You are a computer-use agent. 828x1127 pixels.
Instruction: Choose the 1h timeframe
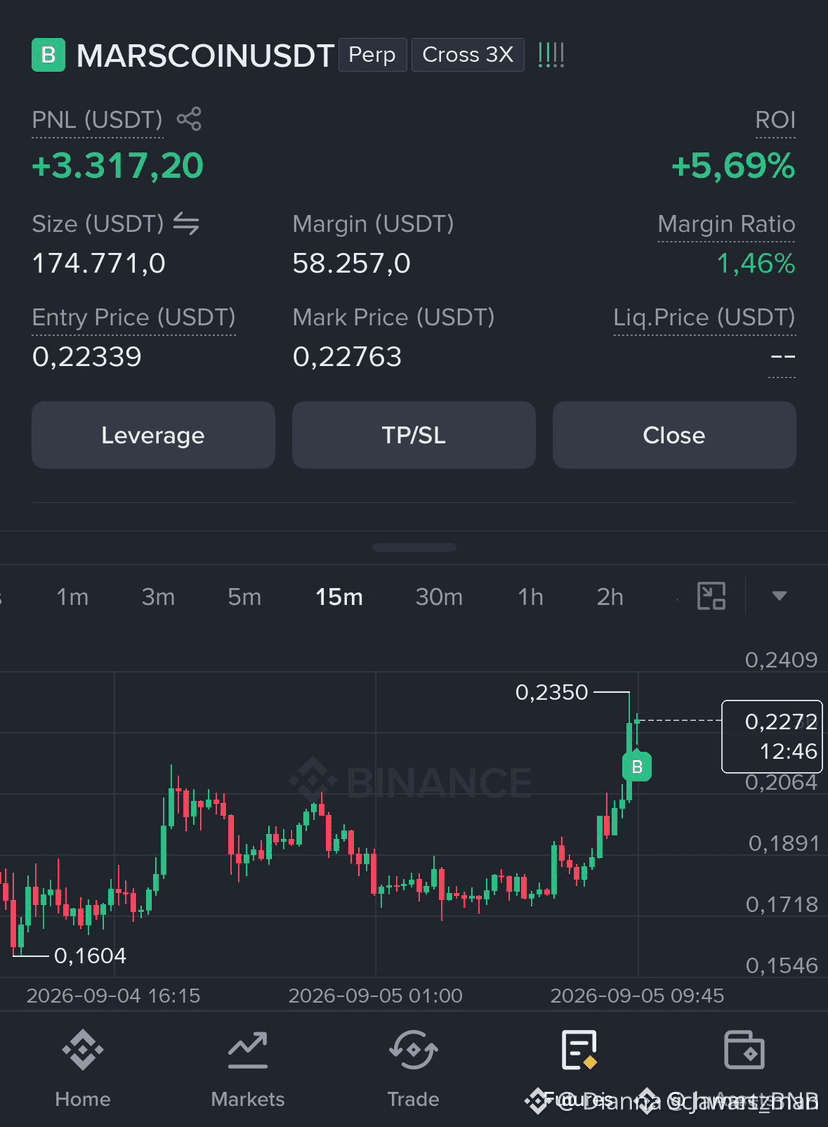(530, 597)
